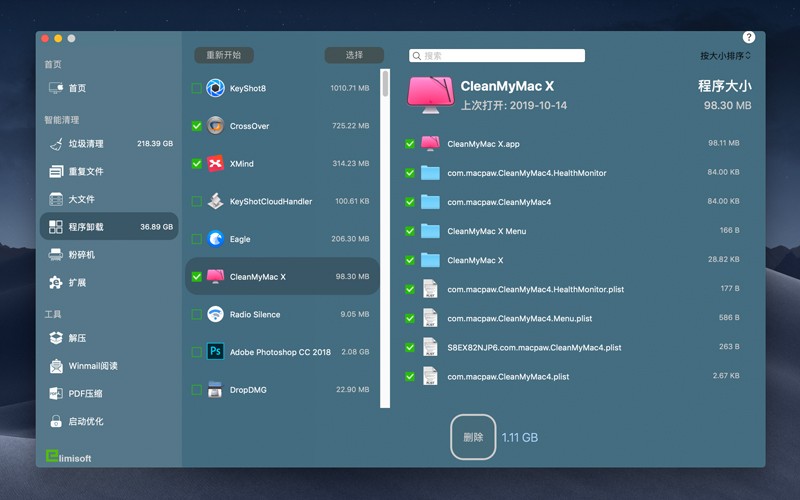Viewport: 800px width, 500px height.
Task: Check the KeyShotCloudHandler checkbox
Action: coord(196,201)
